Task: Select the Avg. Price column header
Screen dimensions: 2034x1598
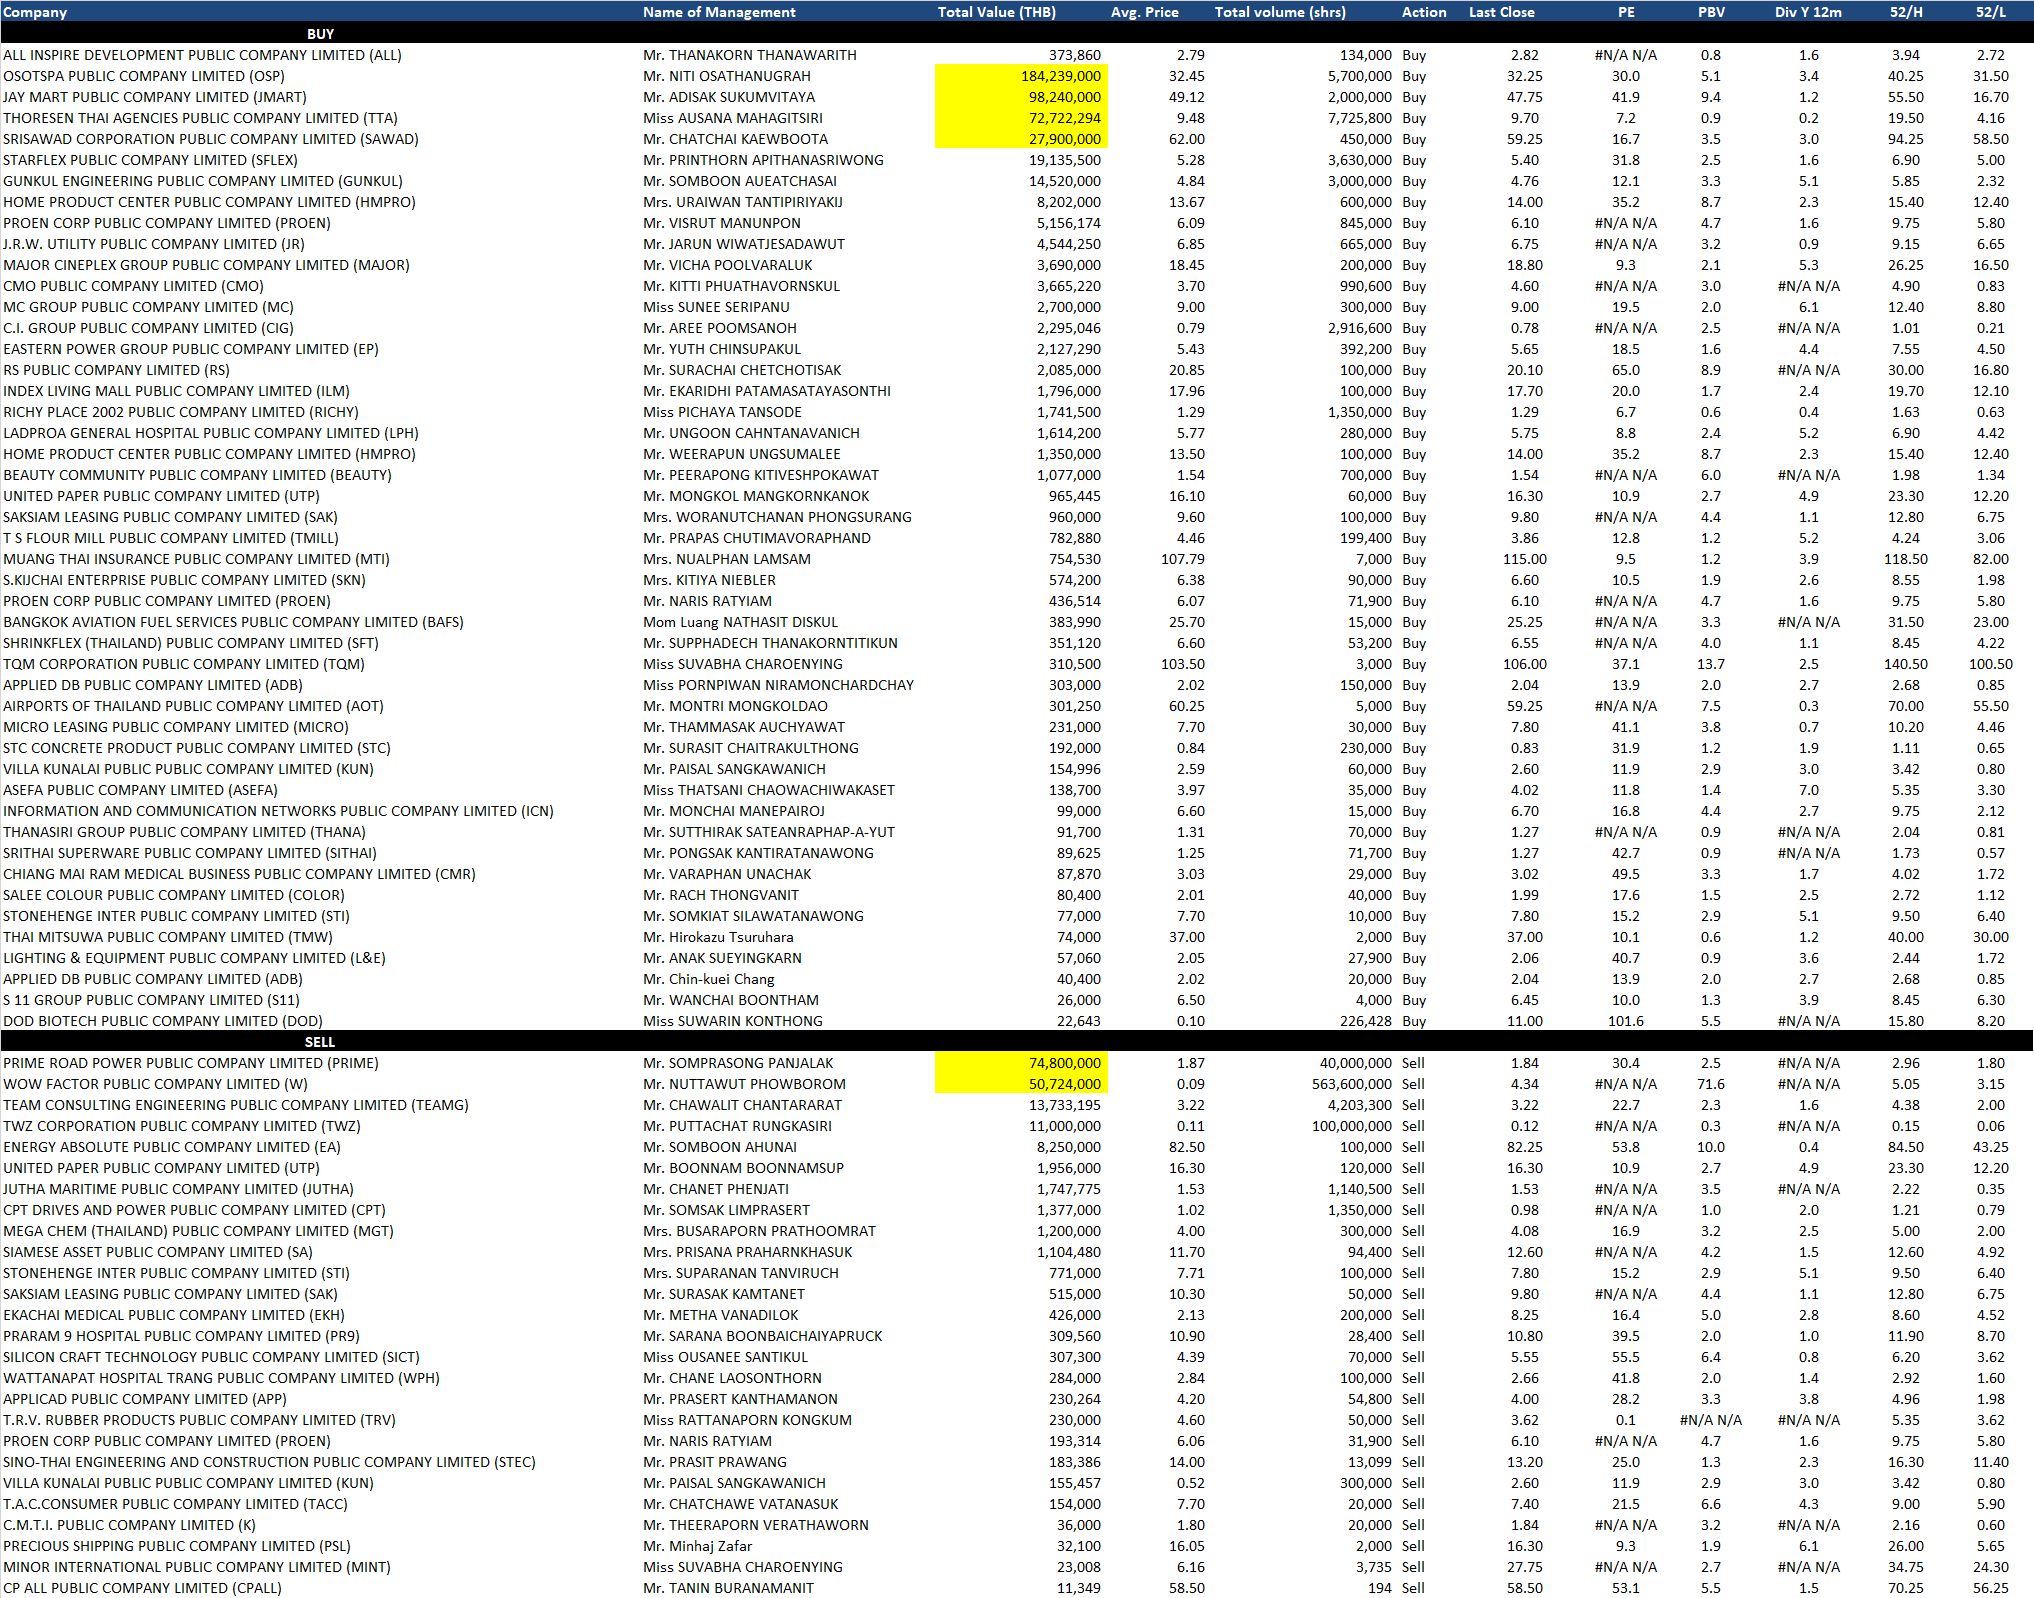Action: tap(1144, 12)
